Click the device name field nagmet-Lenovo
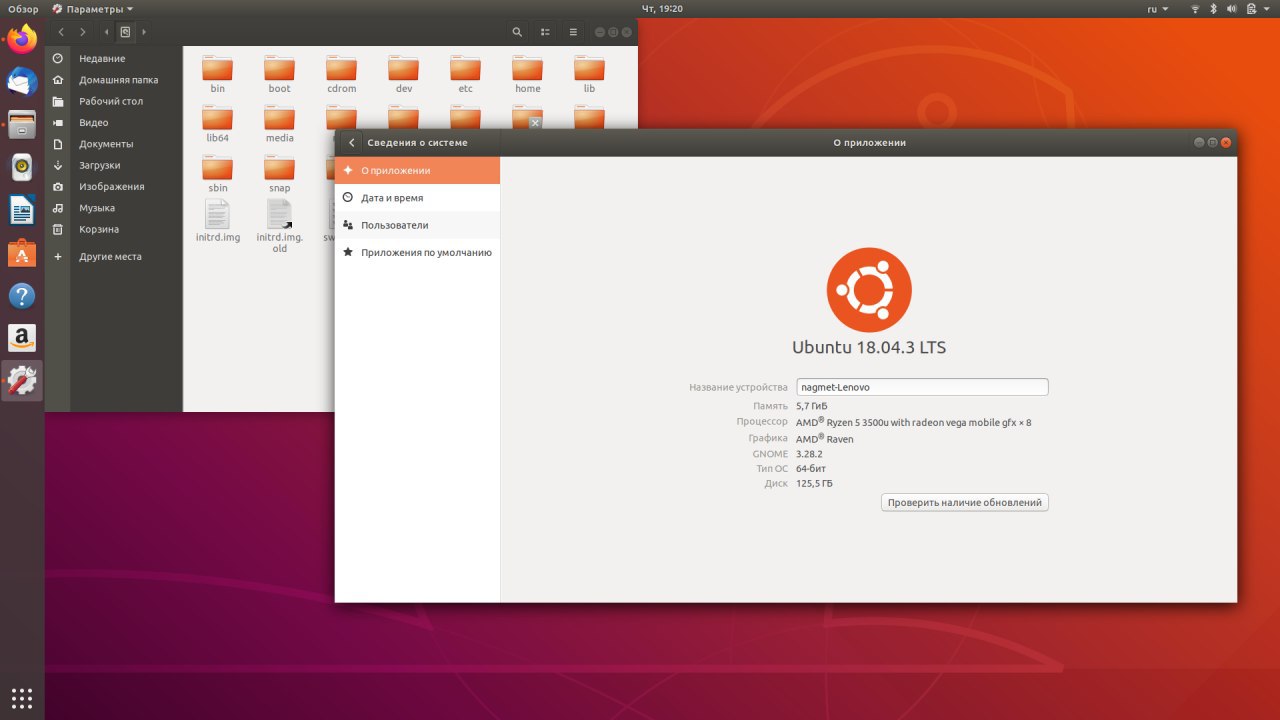Viewport: 1280px width, 720px height. 922,387
